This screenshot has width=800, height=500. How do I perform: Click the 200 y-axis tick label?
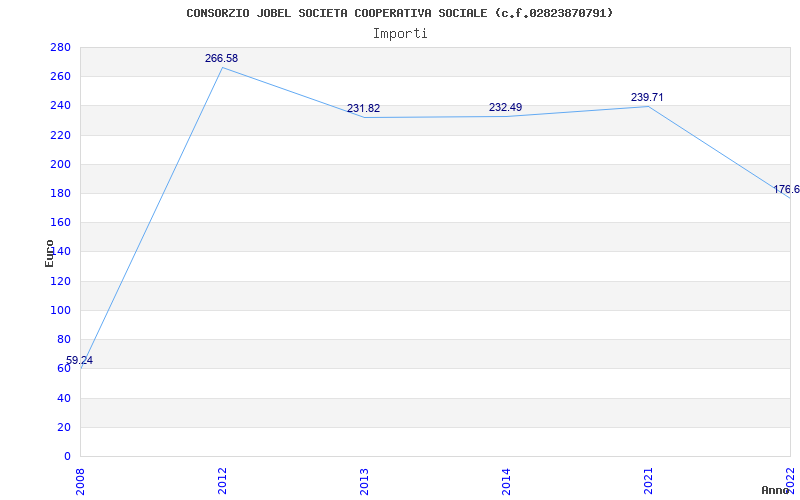(60, 164)
